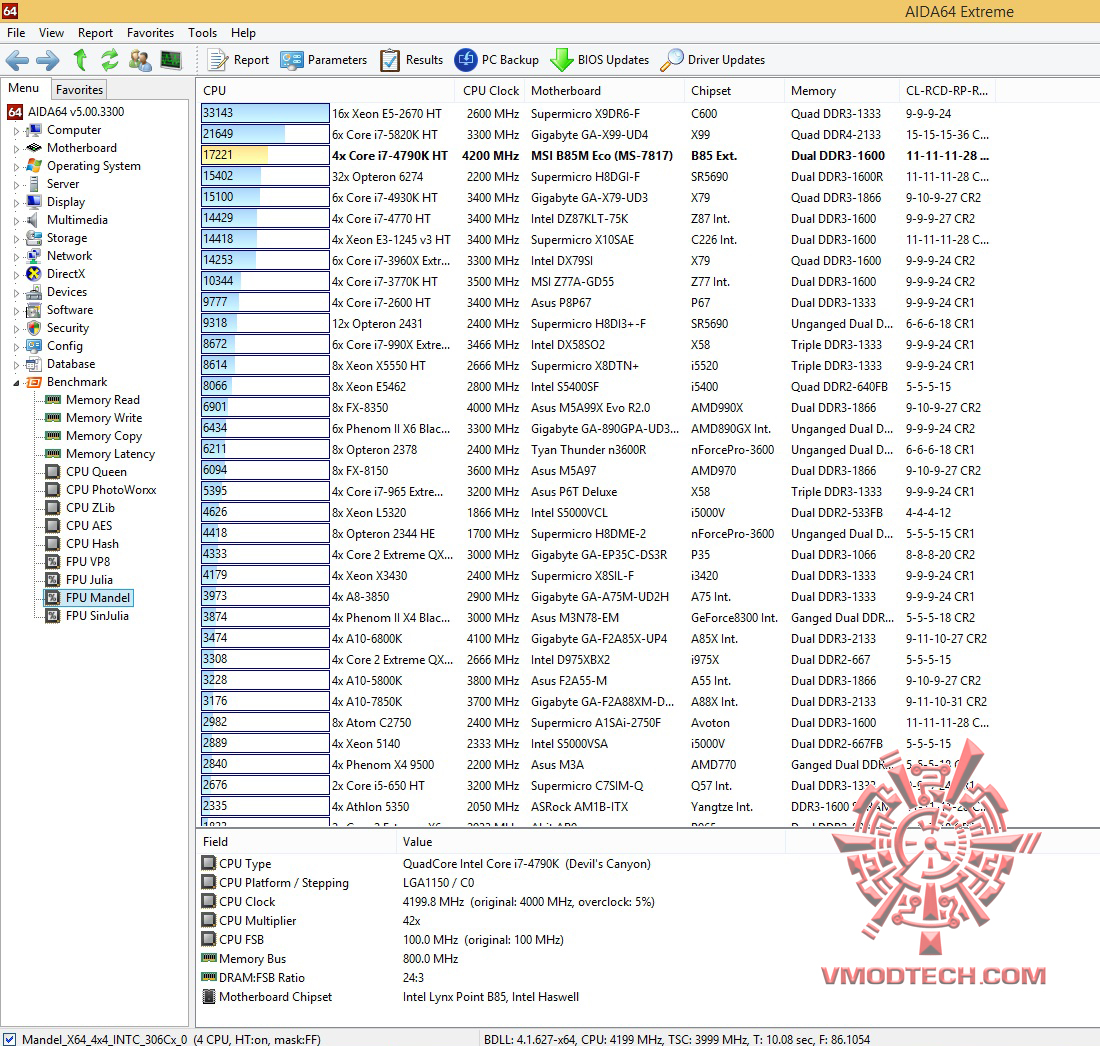The image size is (1100, 1046).
Task: Select the 4x Core i7-4790K HT result row
Action: point(596,156)
